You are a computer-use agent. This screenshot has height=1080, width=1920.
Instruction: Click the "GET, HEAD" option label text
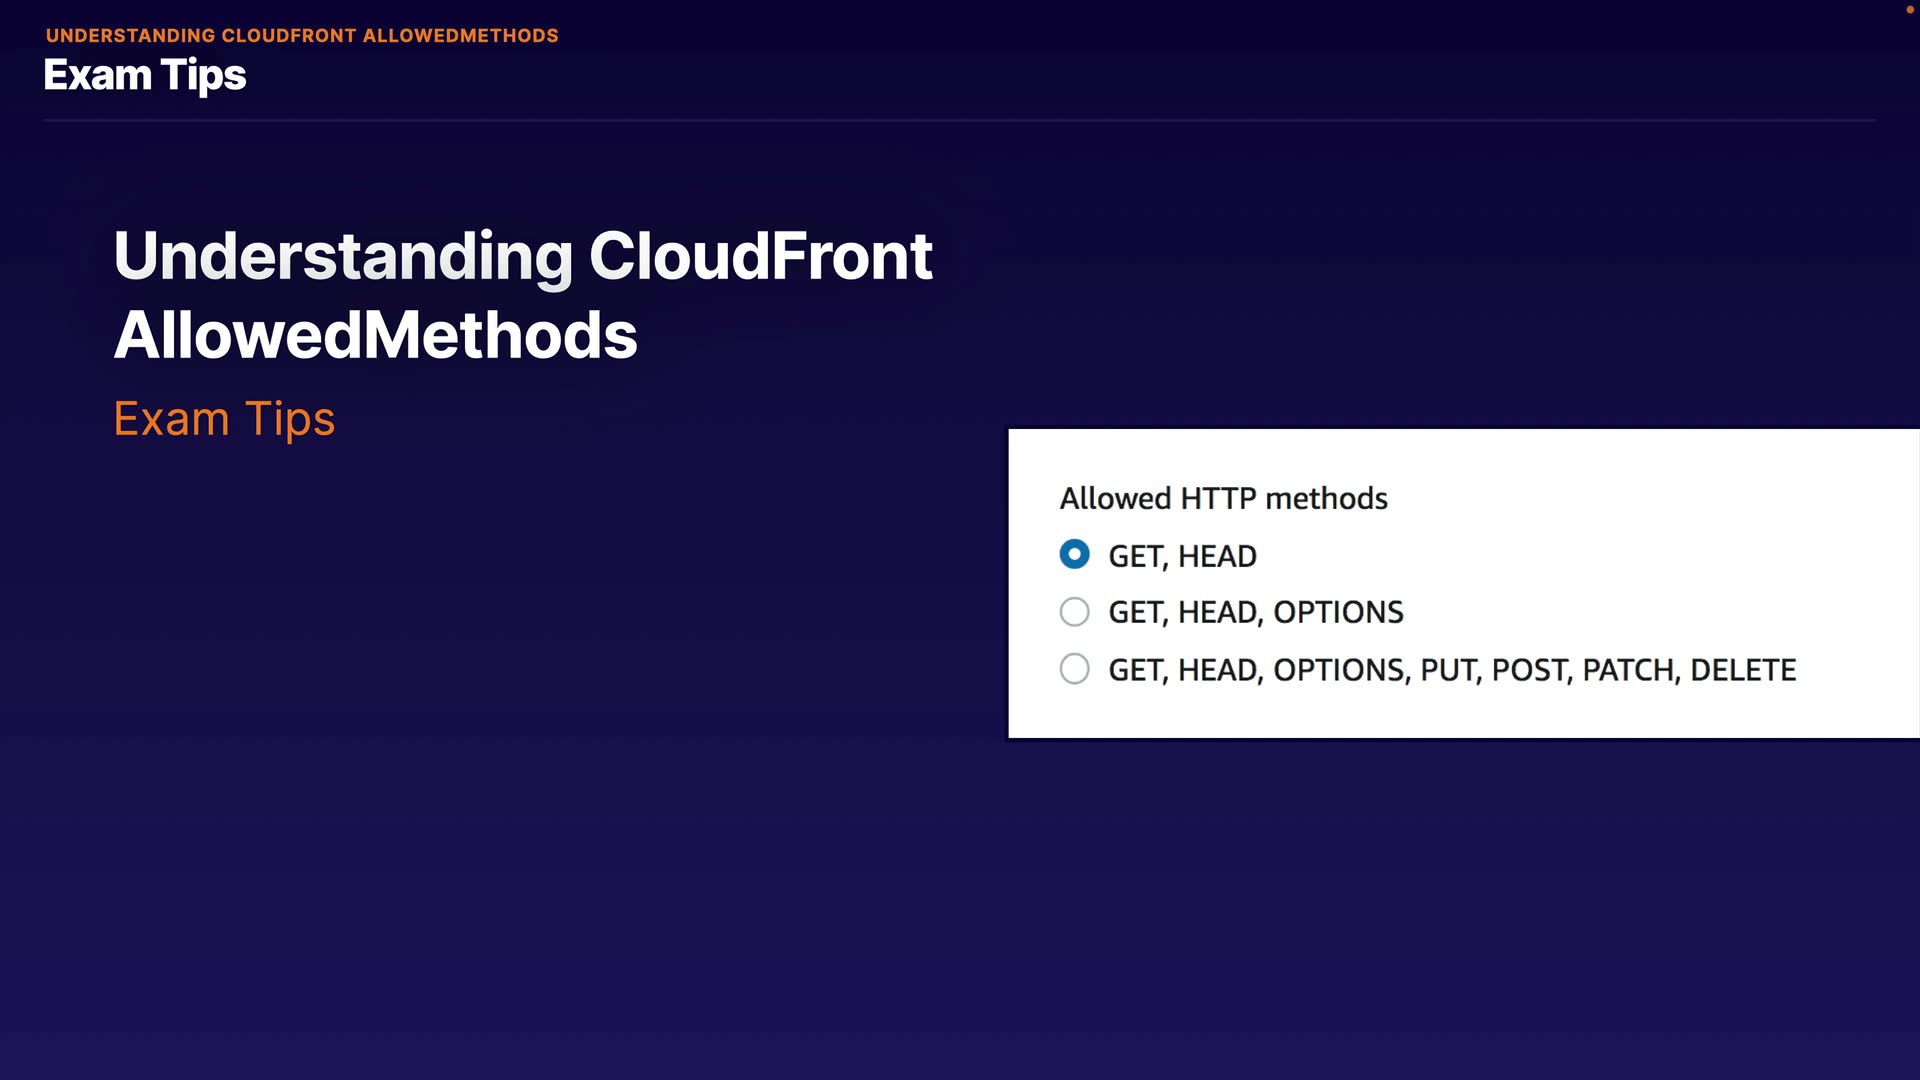click(x=1182, y=556)
